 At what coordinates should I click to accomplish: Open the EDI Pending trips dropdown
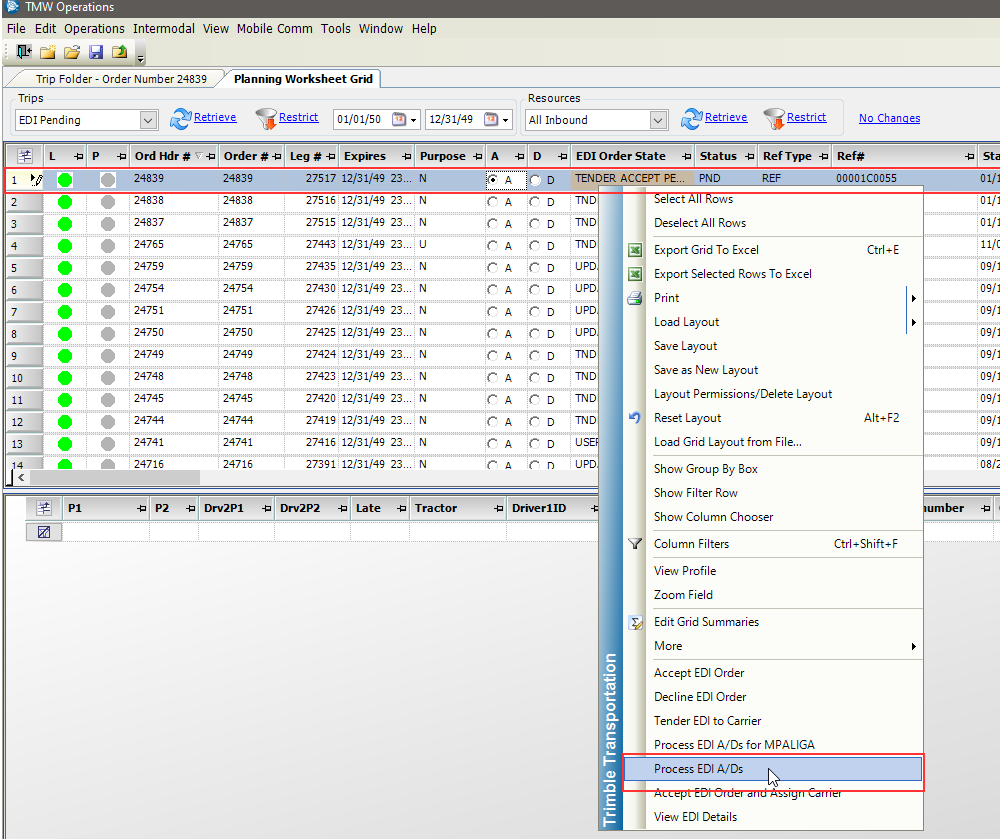(148, 120)
